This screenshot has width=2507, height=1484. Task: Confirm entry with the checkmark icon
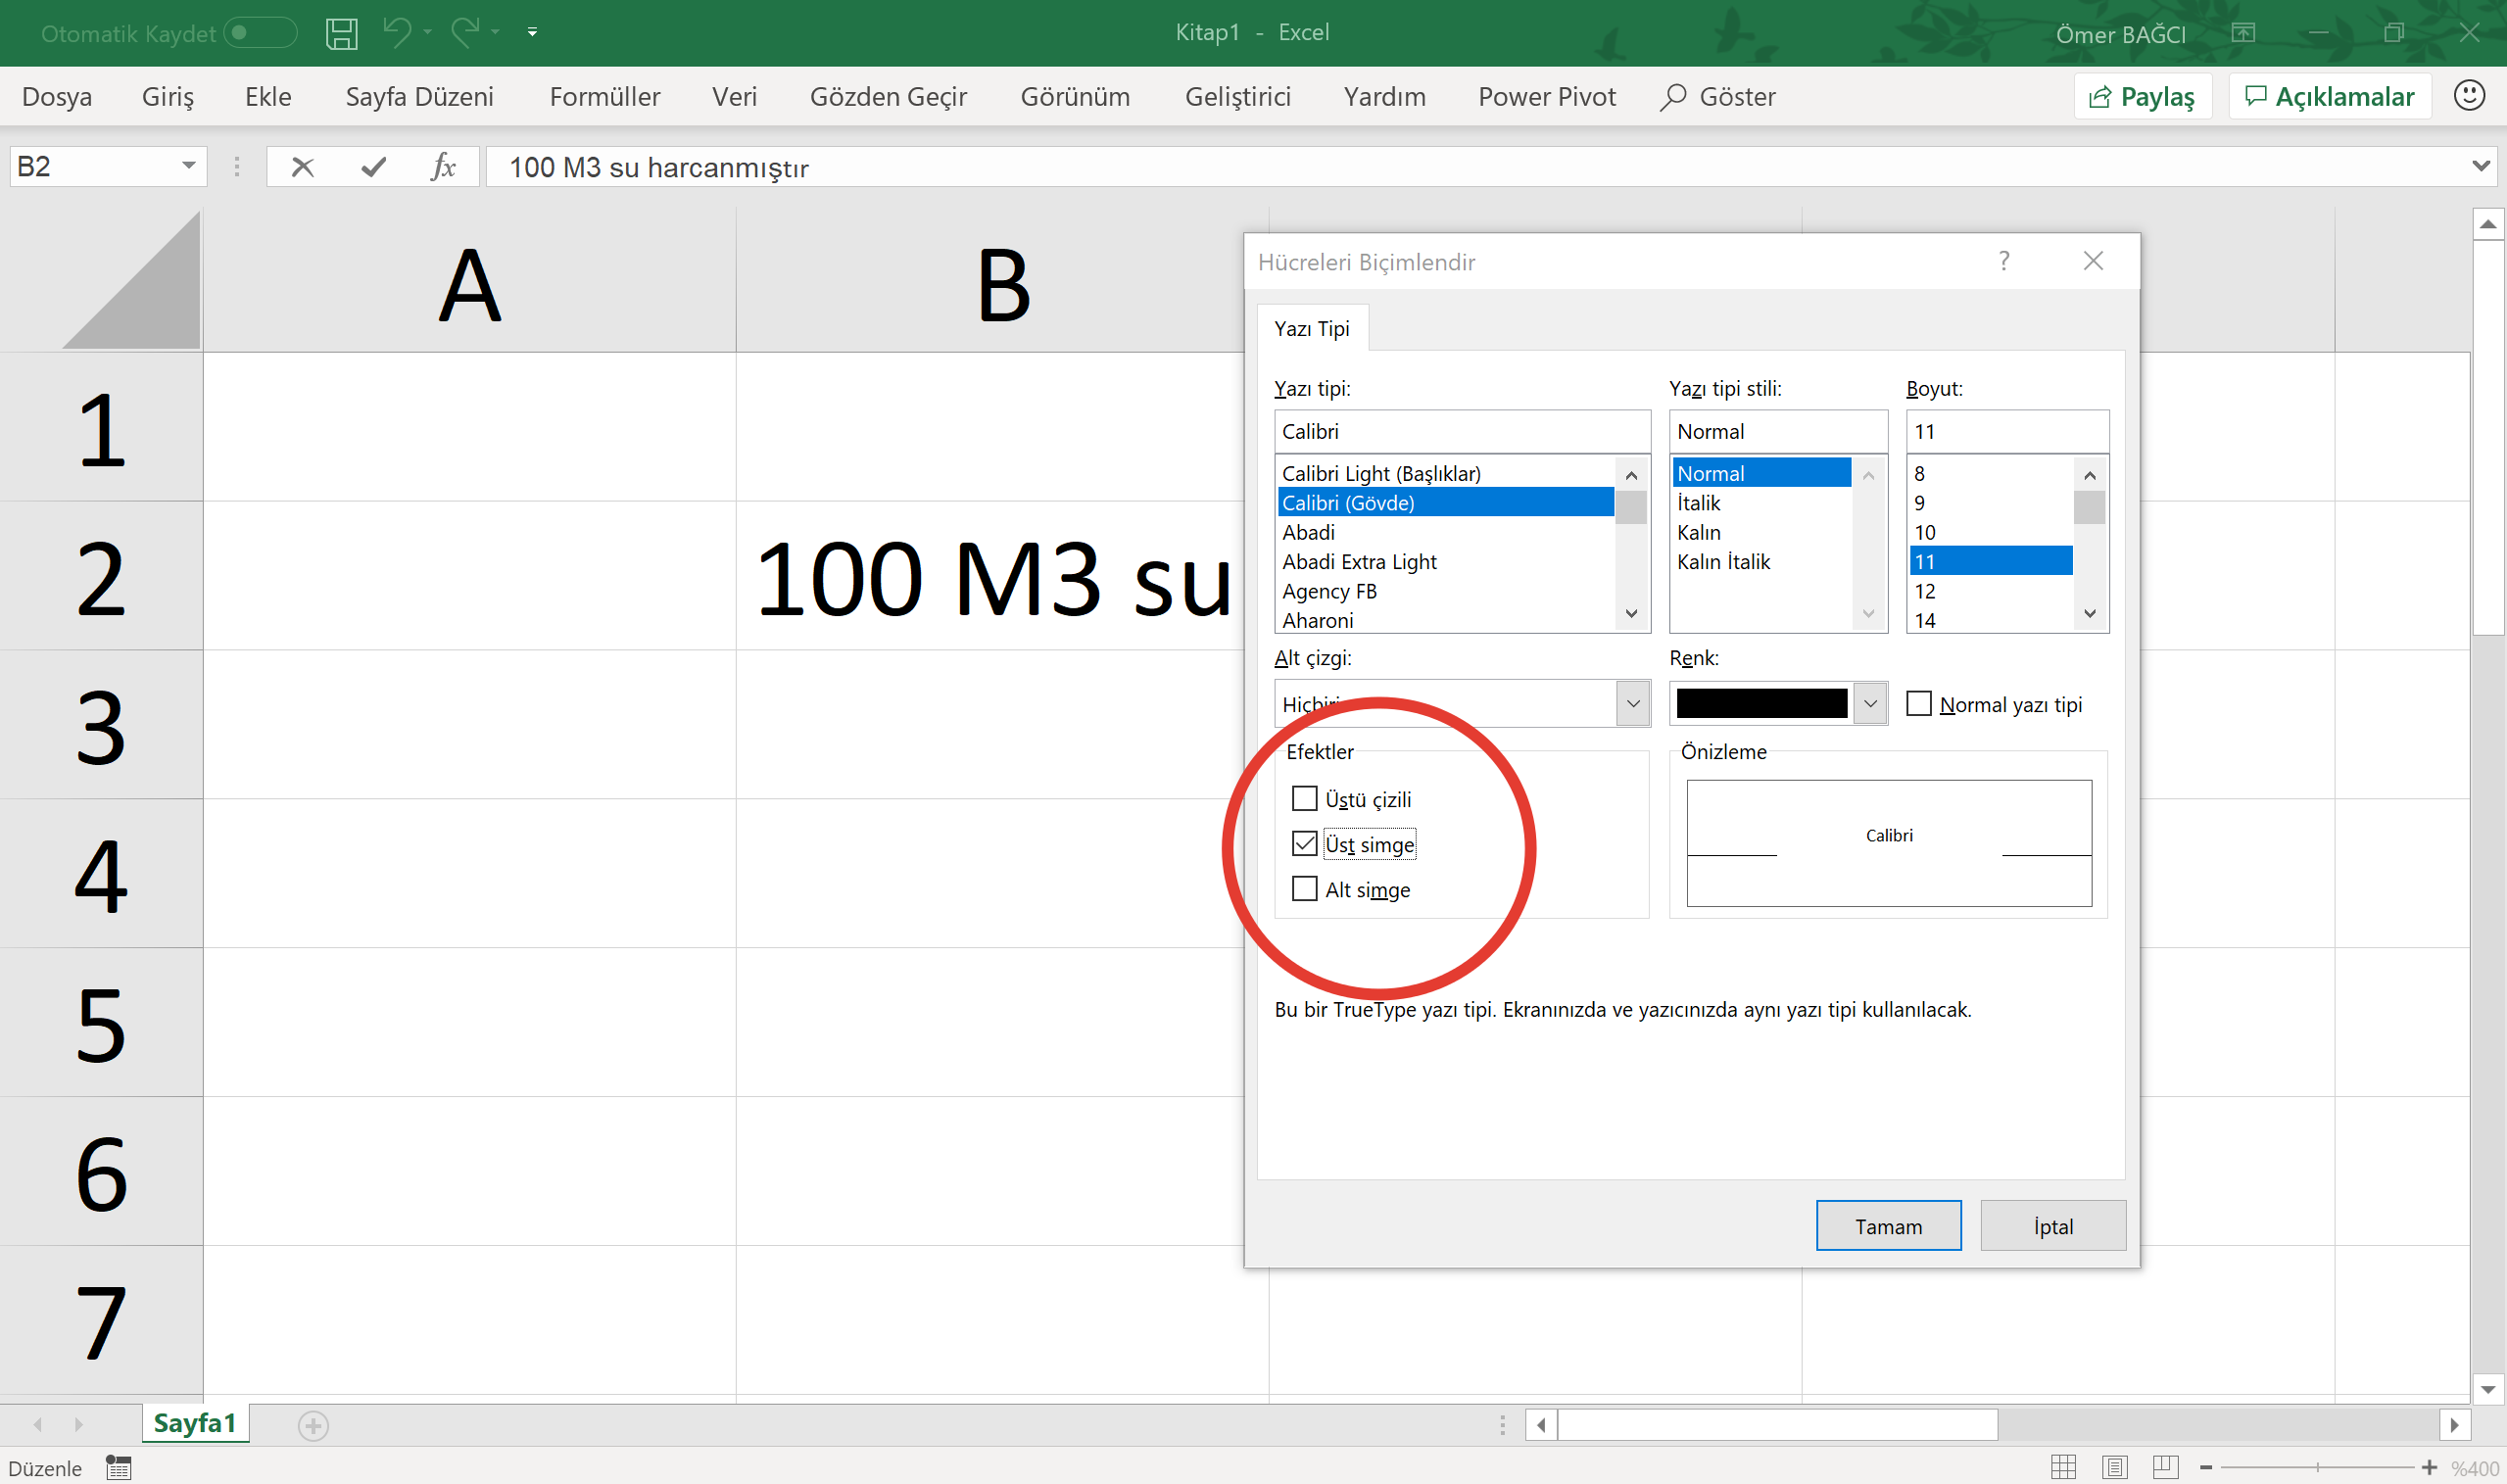click(x=373, y=167)
